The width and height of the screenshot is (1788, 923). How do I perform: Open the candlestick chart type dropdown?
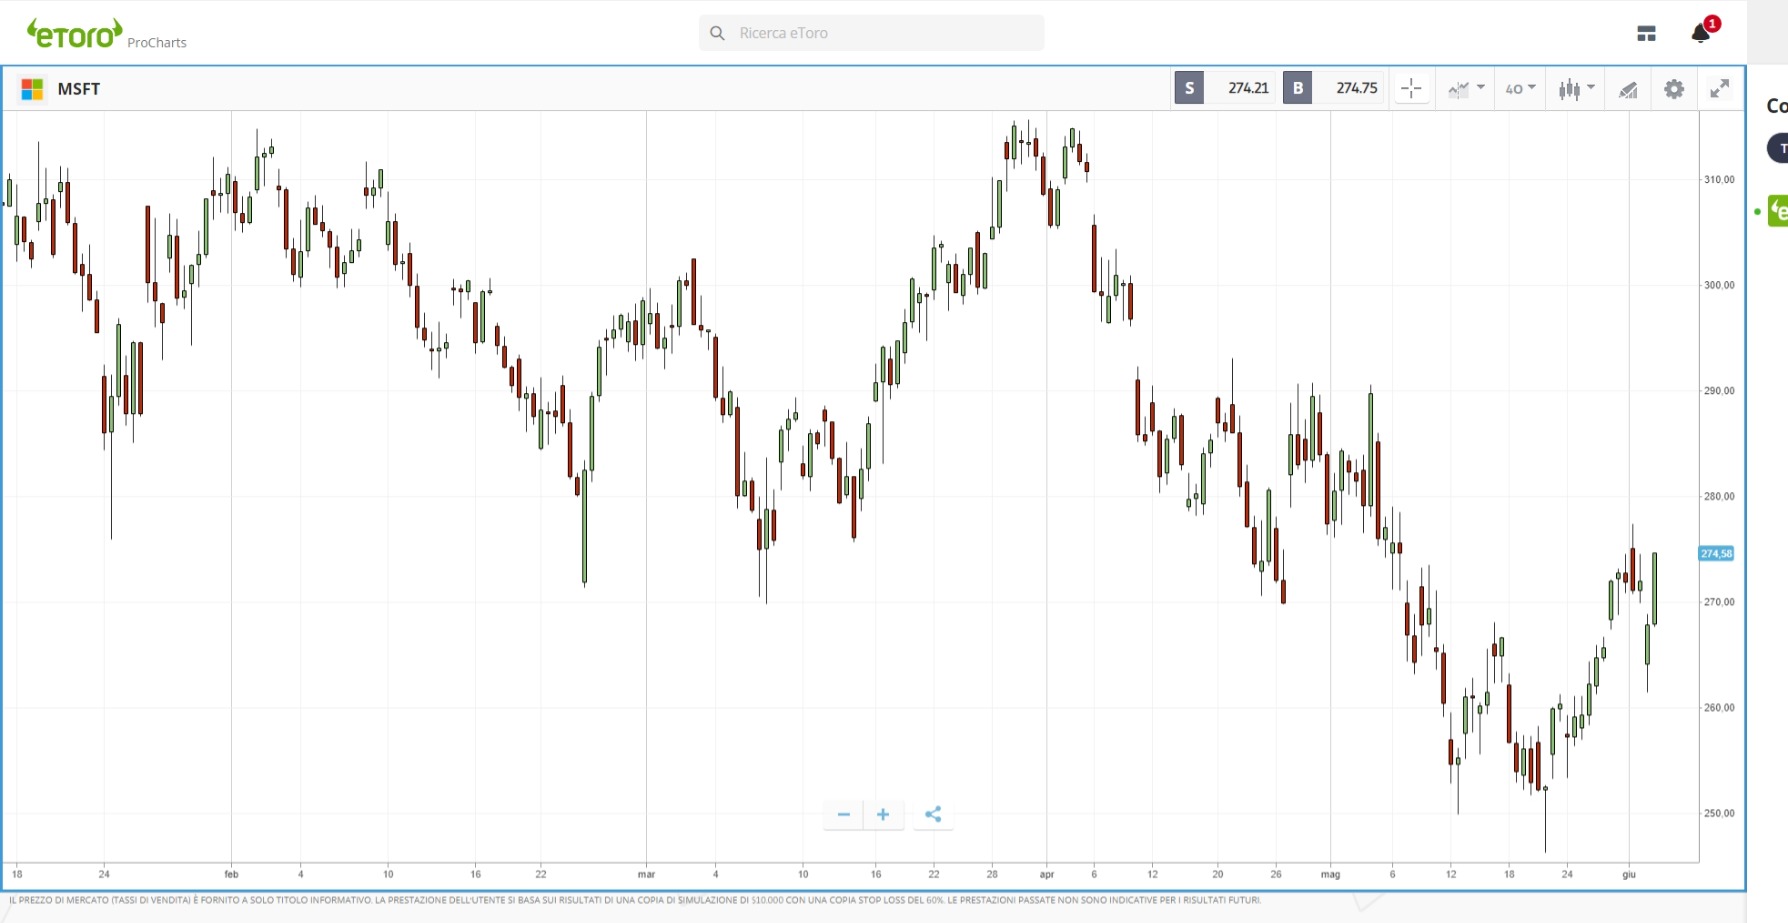[x=1576, y=89]
